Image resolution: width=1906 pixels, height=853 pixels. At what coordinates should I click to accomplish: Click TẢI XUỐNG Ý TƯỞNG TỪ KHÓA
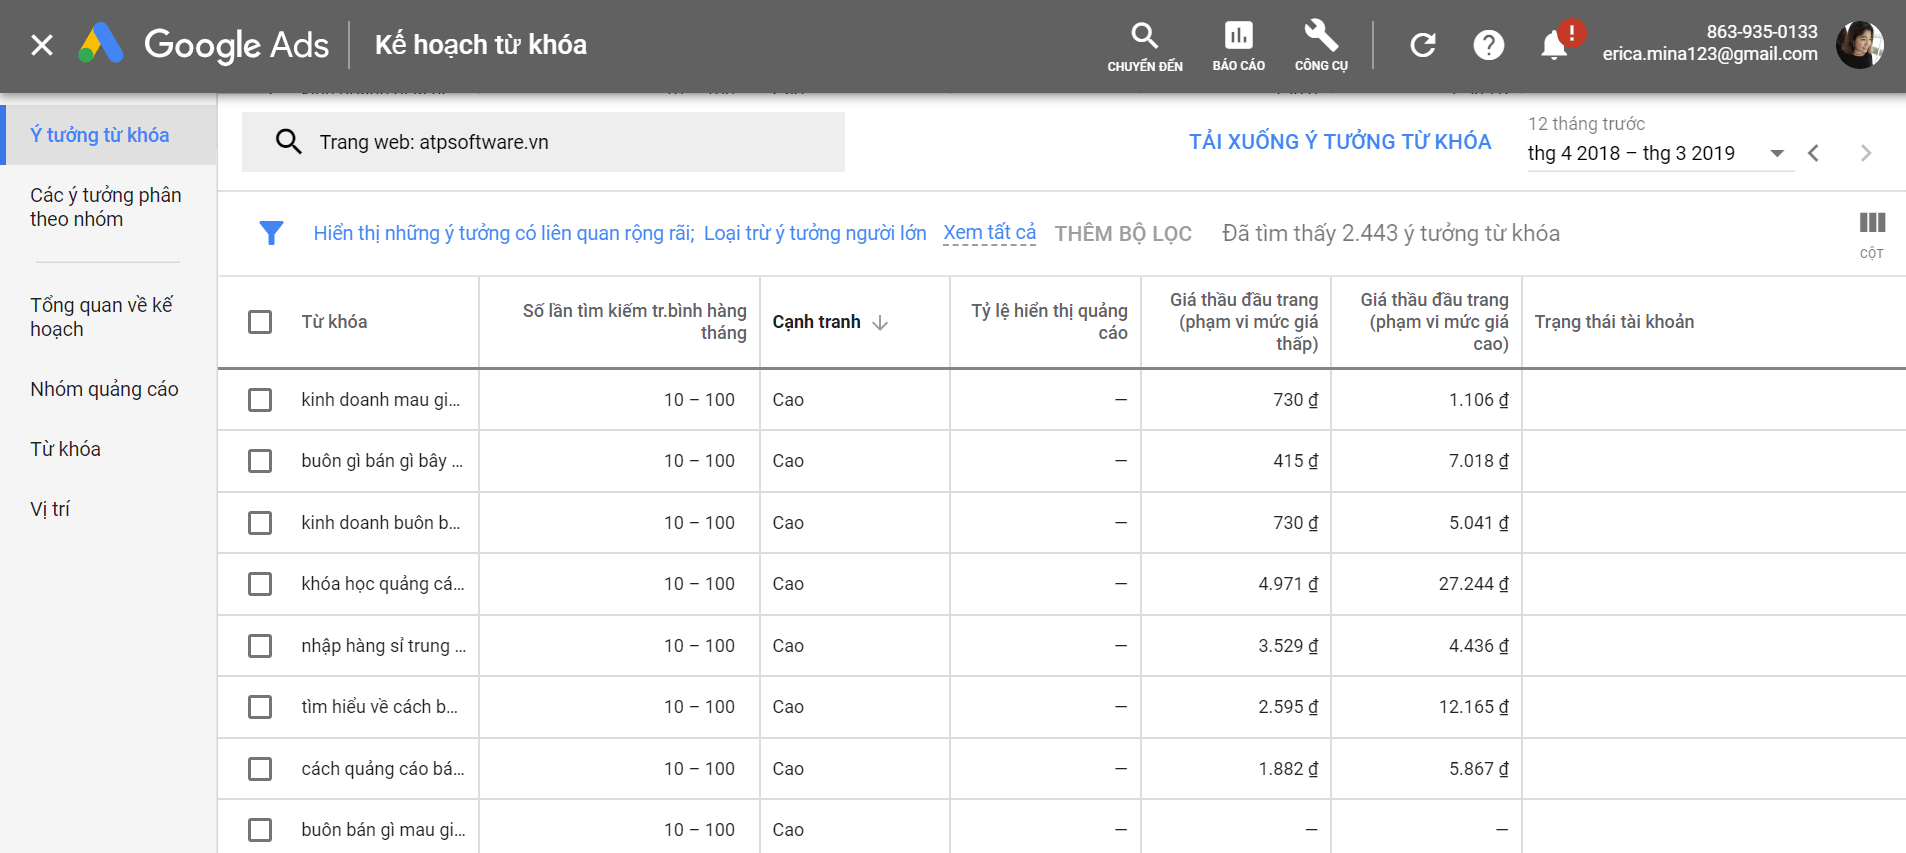point(1340,142)
